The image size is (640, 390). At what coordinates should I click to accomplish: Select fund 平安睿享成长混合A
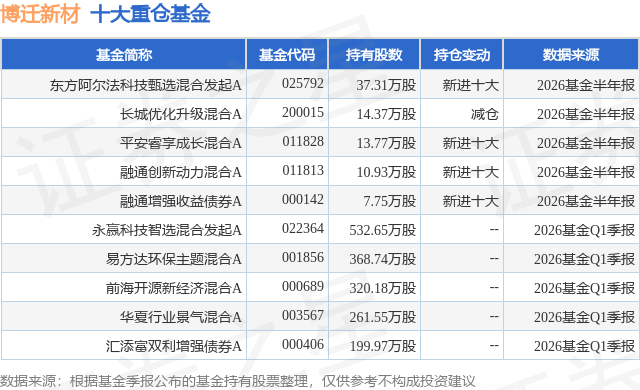click(x=180, y=143)
